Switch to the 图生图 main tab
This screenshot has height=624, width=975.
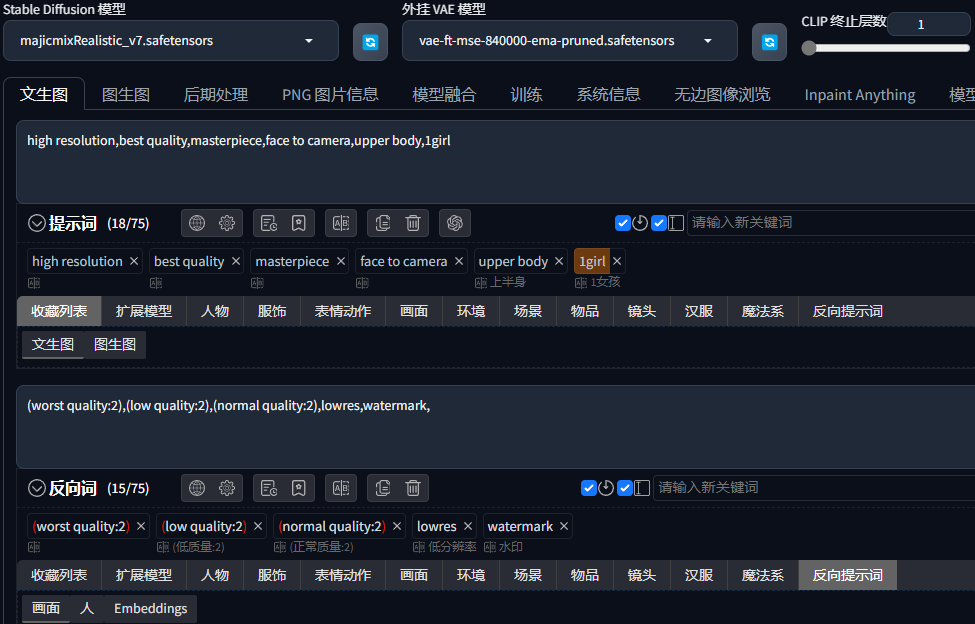[x=126, y=94]
